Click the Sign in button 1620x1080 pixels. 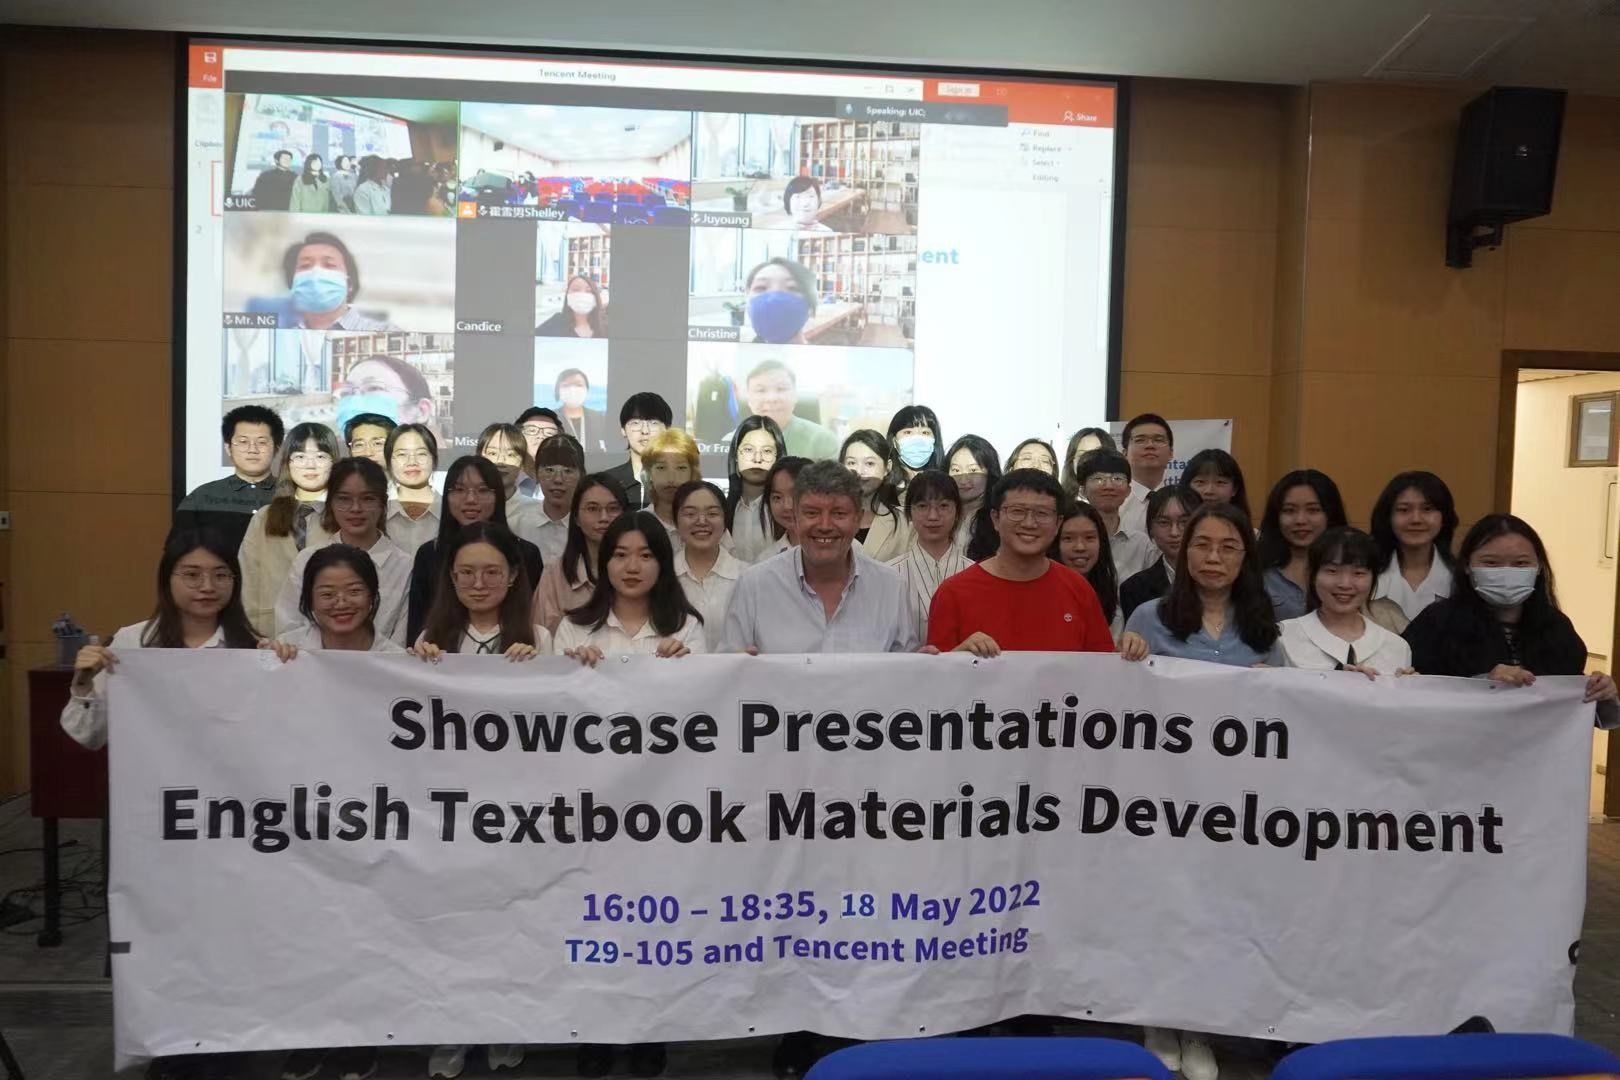(x=957, y=90)
